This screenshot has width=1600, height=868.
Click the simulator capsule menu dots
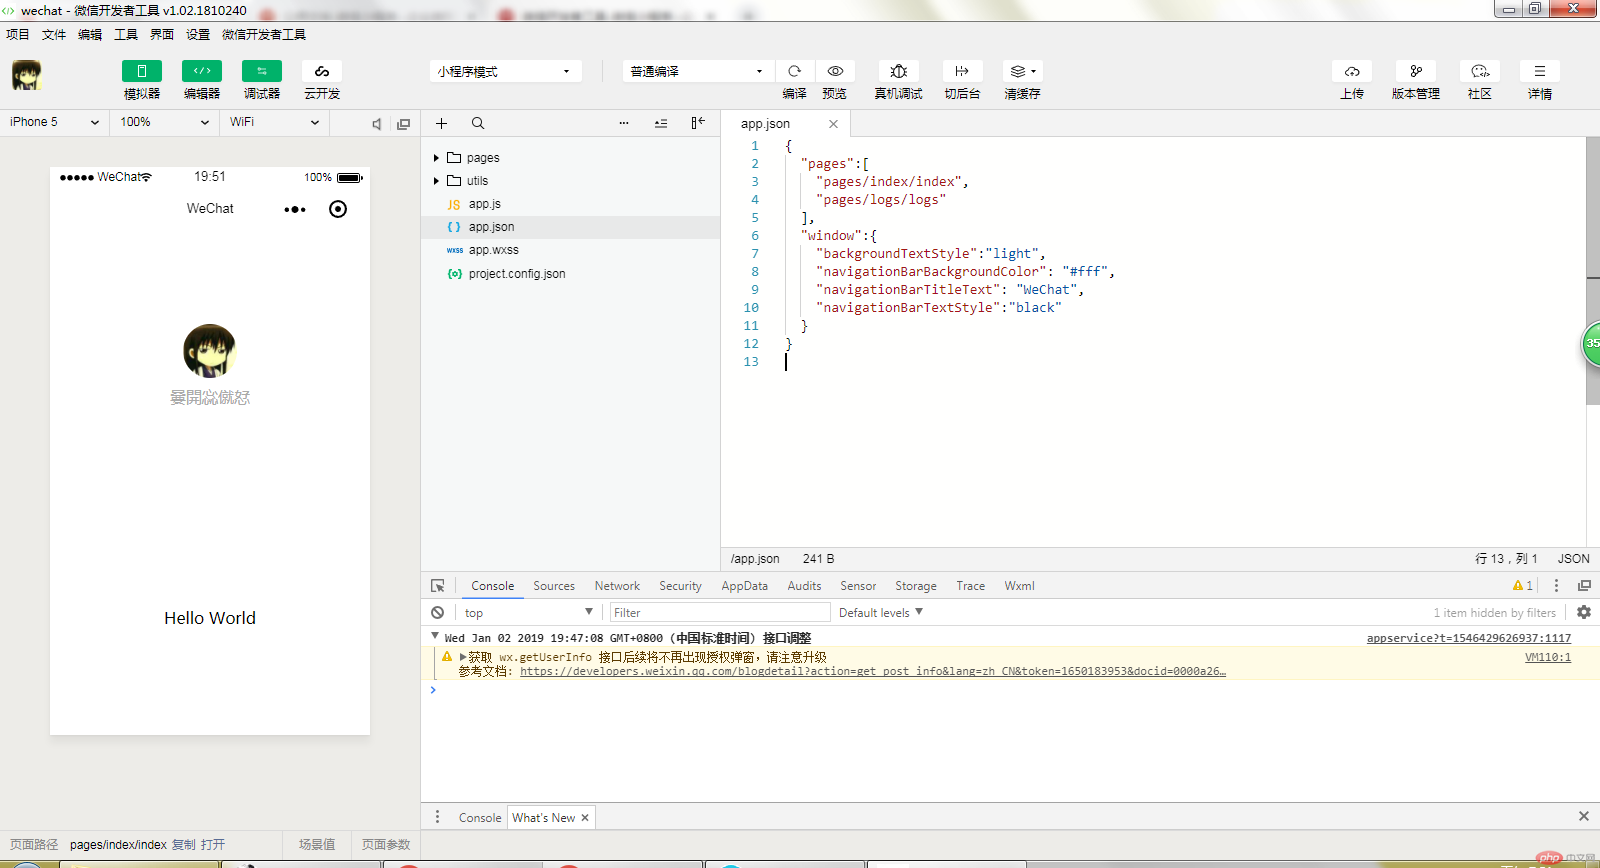pos(295,209)
